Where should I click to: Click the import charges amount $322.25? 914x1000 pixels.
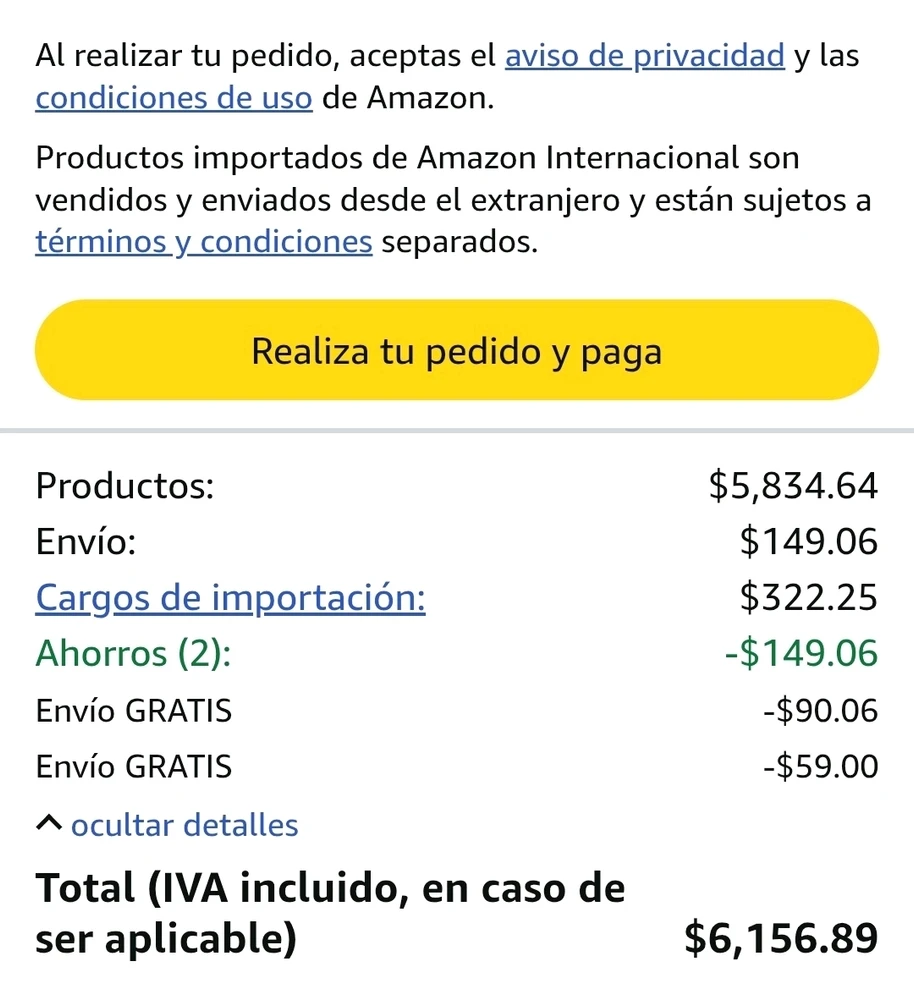coord(808,597)
